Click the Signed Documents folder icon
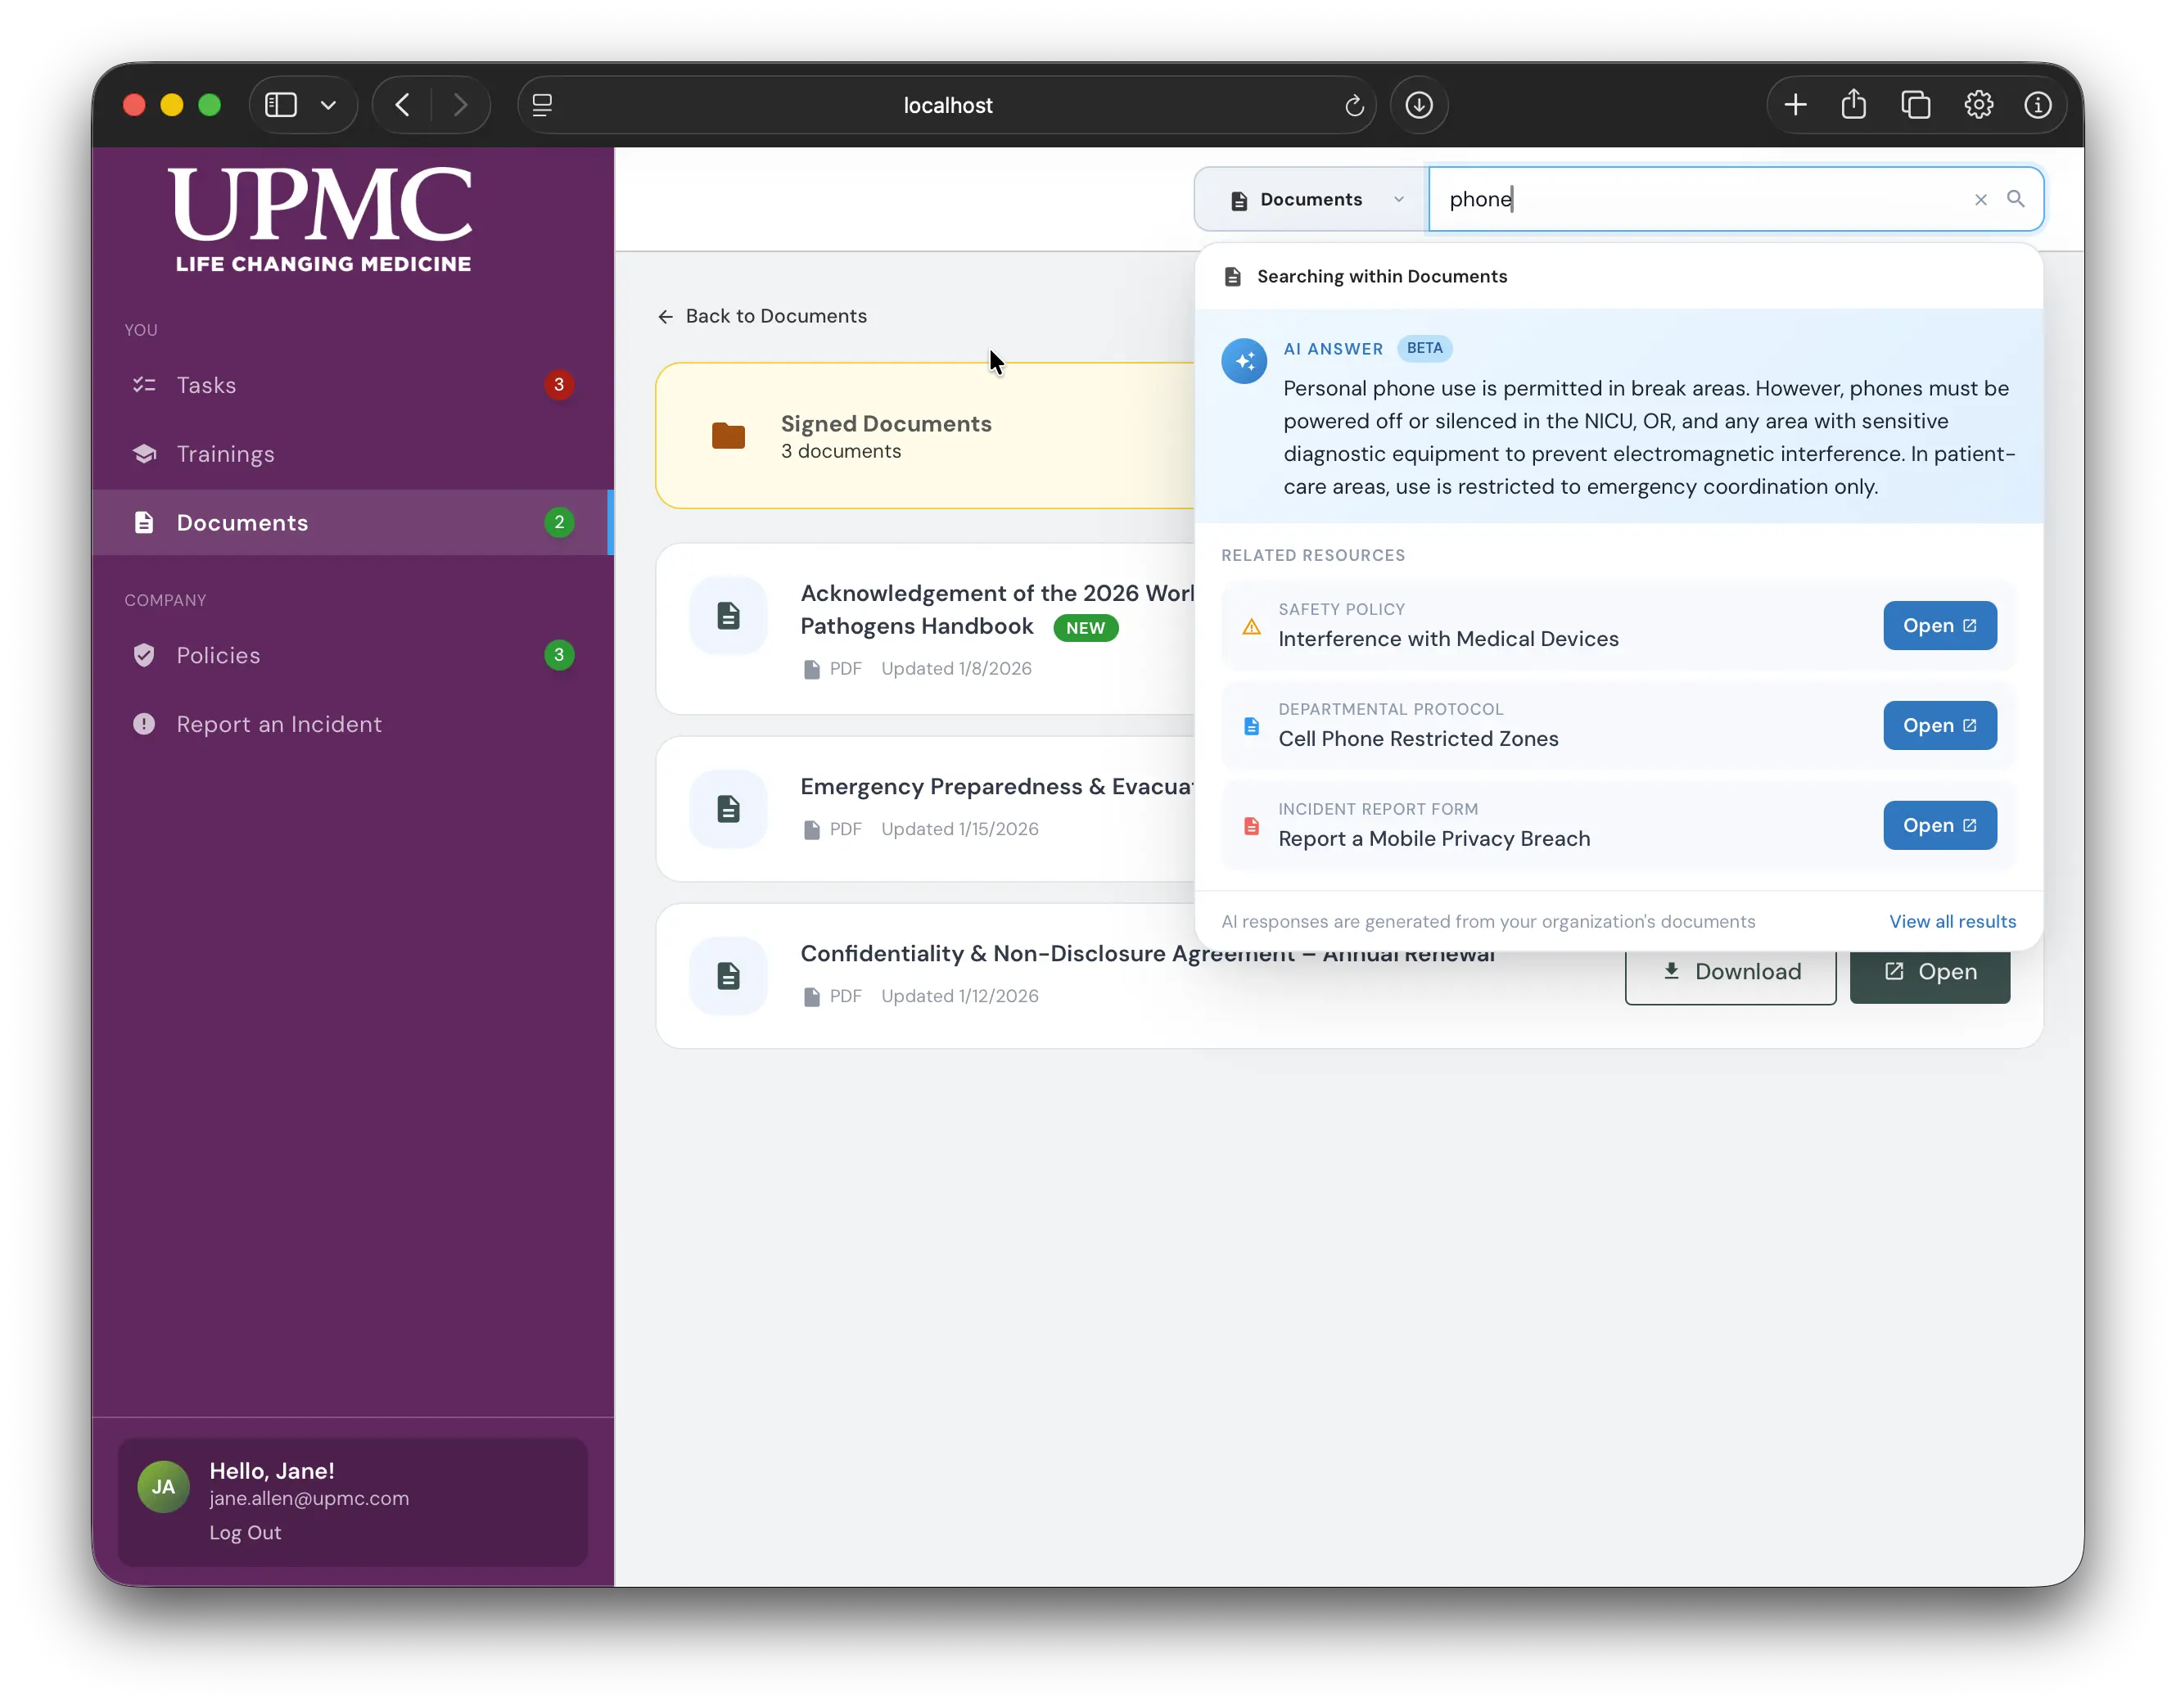The width and height of the screenshot is (2176, 1708). 728,436
